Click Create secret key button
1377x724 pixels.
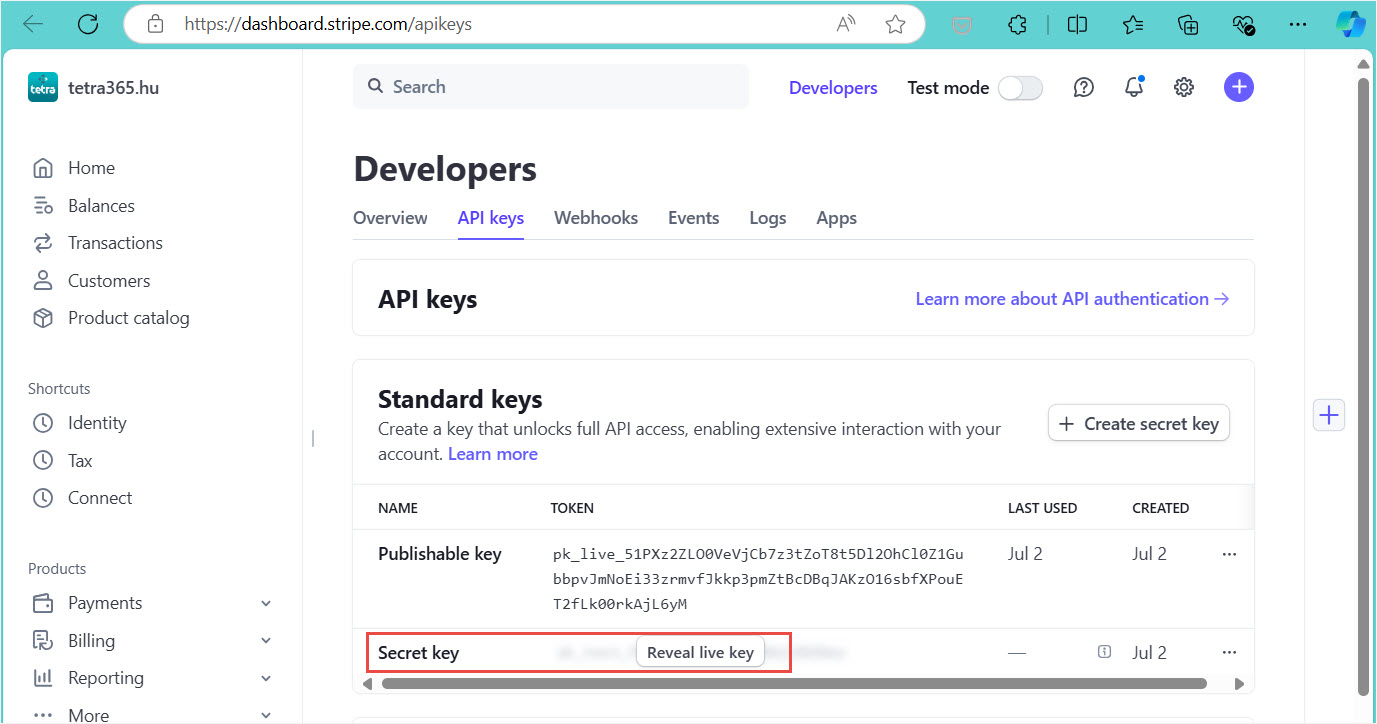pyautogui.click(x=1138, y=424)
